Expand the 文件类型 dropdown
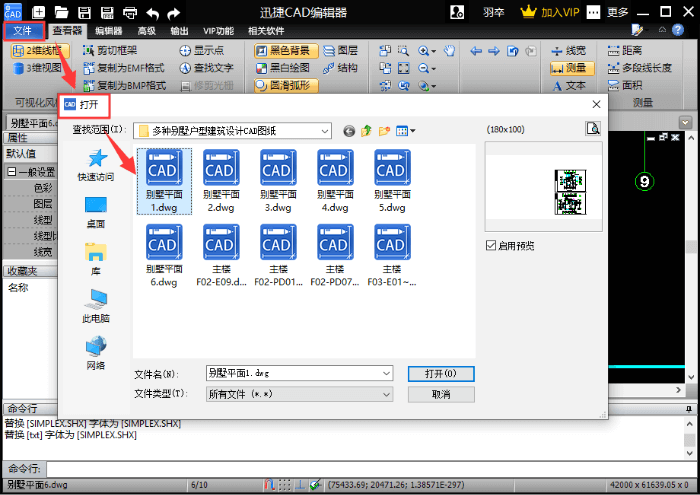700x495 pixels. tap(387, 395)
